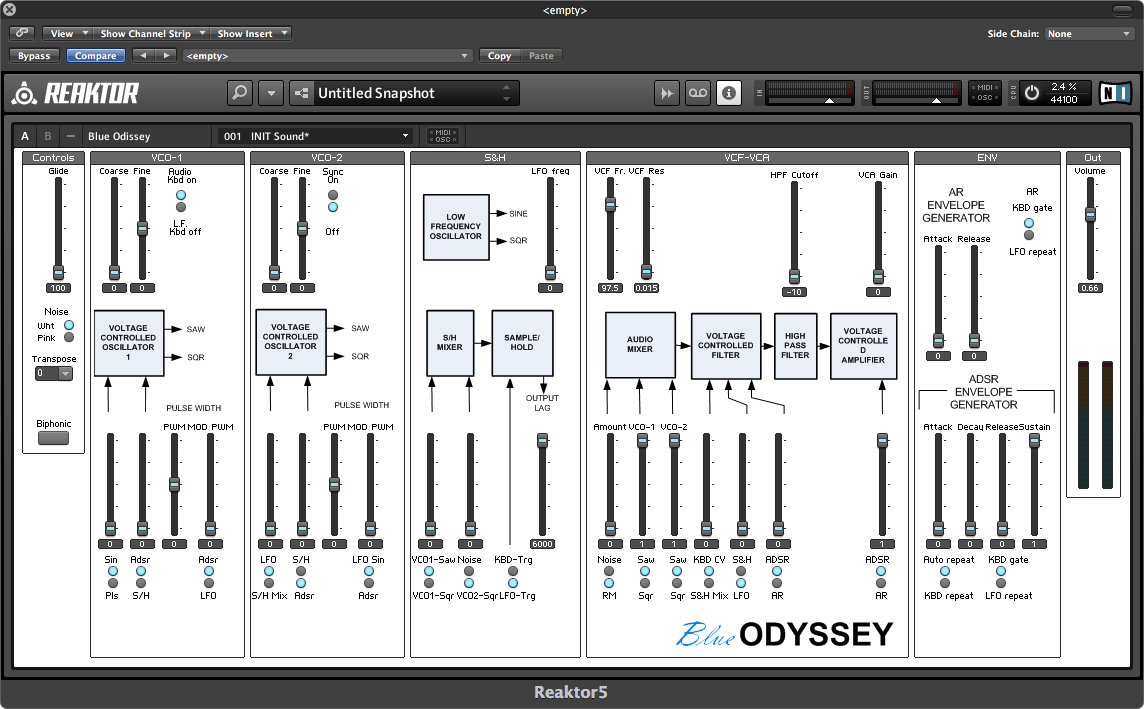Step snapshot with Untitled Snapshot up/down arrows
The width and height of the screenshot is (1144, 709).
tap(506, 93)
